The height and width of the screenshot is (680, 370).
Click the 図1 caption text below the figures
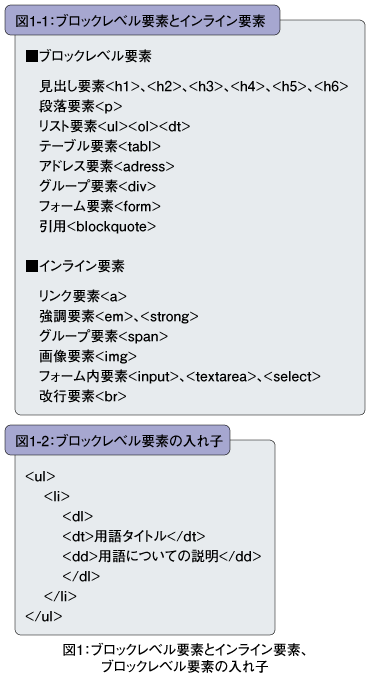pos(185,658)
